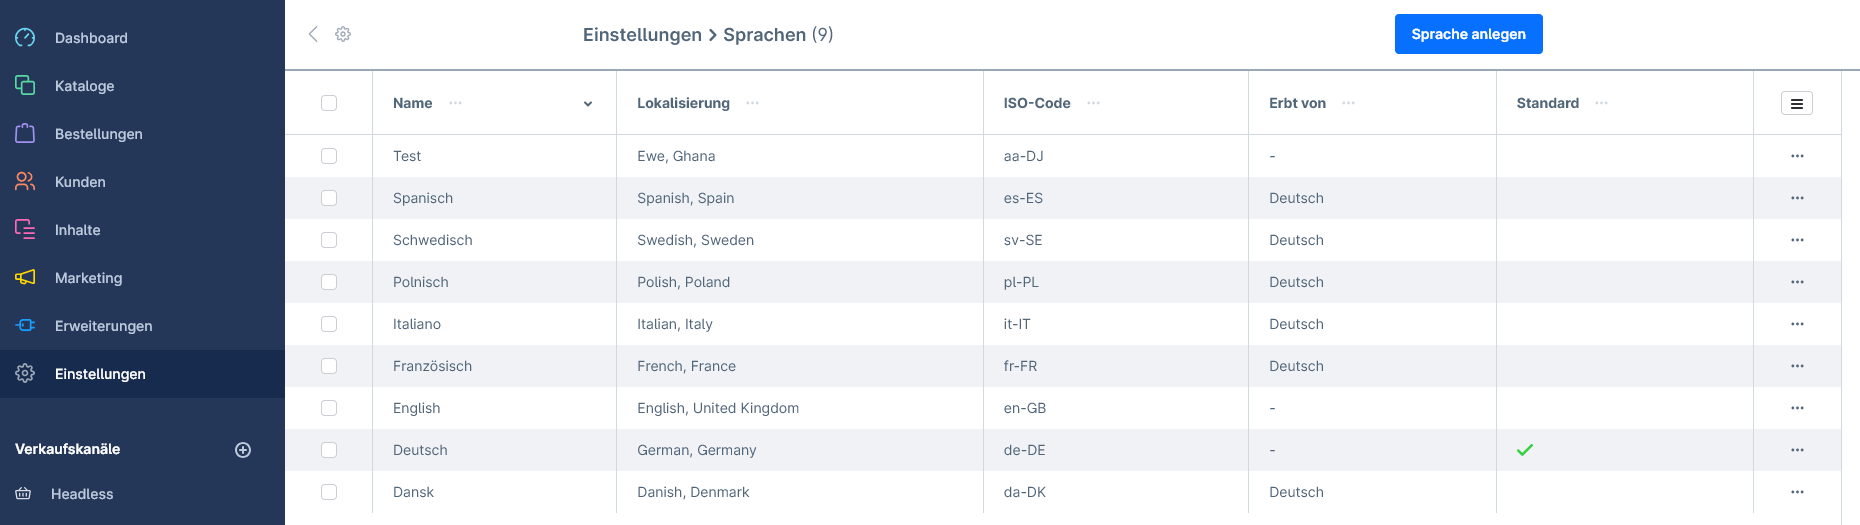Open the Dashboard speedometer icon
This screenshot has height=525, width=1860.
25,38
